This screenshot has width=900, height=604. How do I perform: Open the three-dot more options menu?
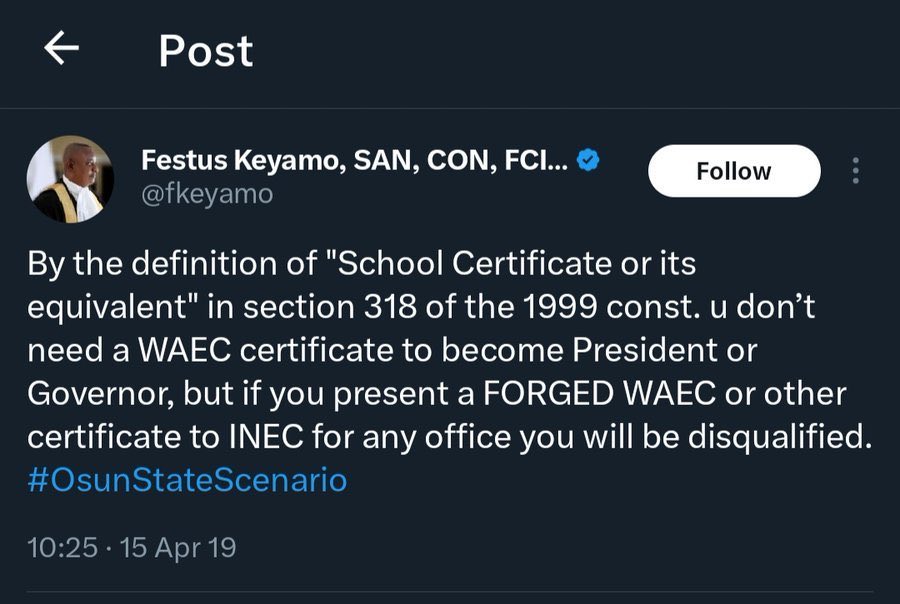click(x=855, y=171)
